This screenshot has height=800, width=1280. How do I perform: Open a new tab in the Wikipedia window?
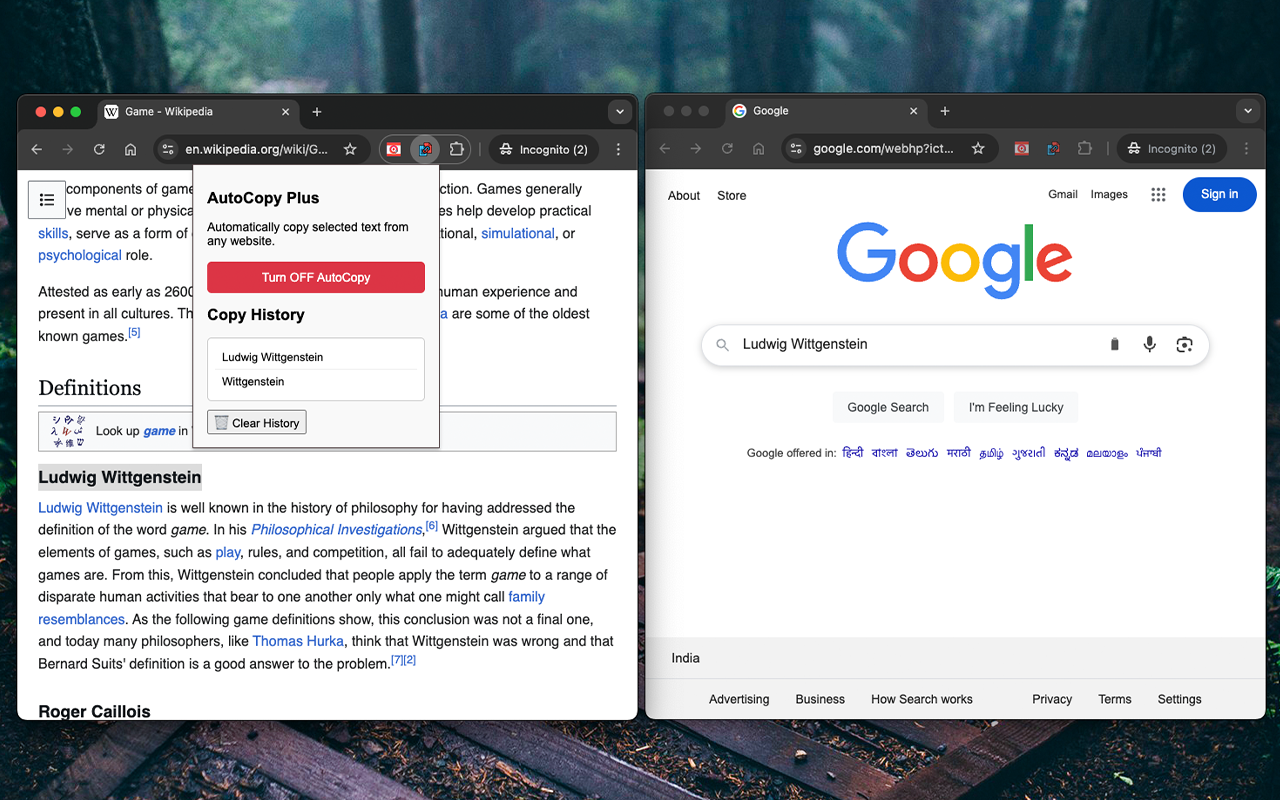click(317, 112)
